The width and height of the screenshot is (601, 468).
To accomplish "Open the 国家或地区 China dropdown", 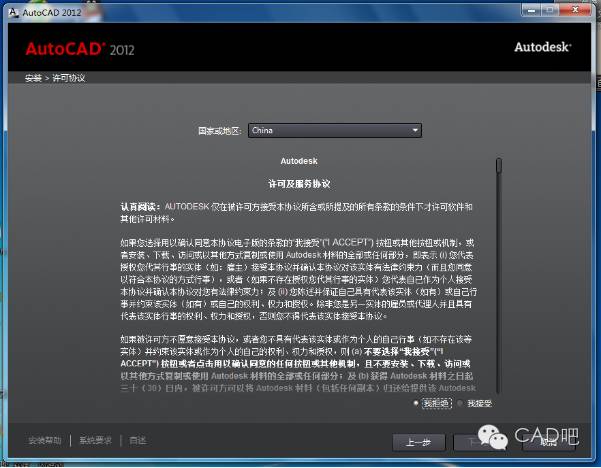I will tap(335, 130).
